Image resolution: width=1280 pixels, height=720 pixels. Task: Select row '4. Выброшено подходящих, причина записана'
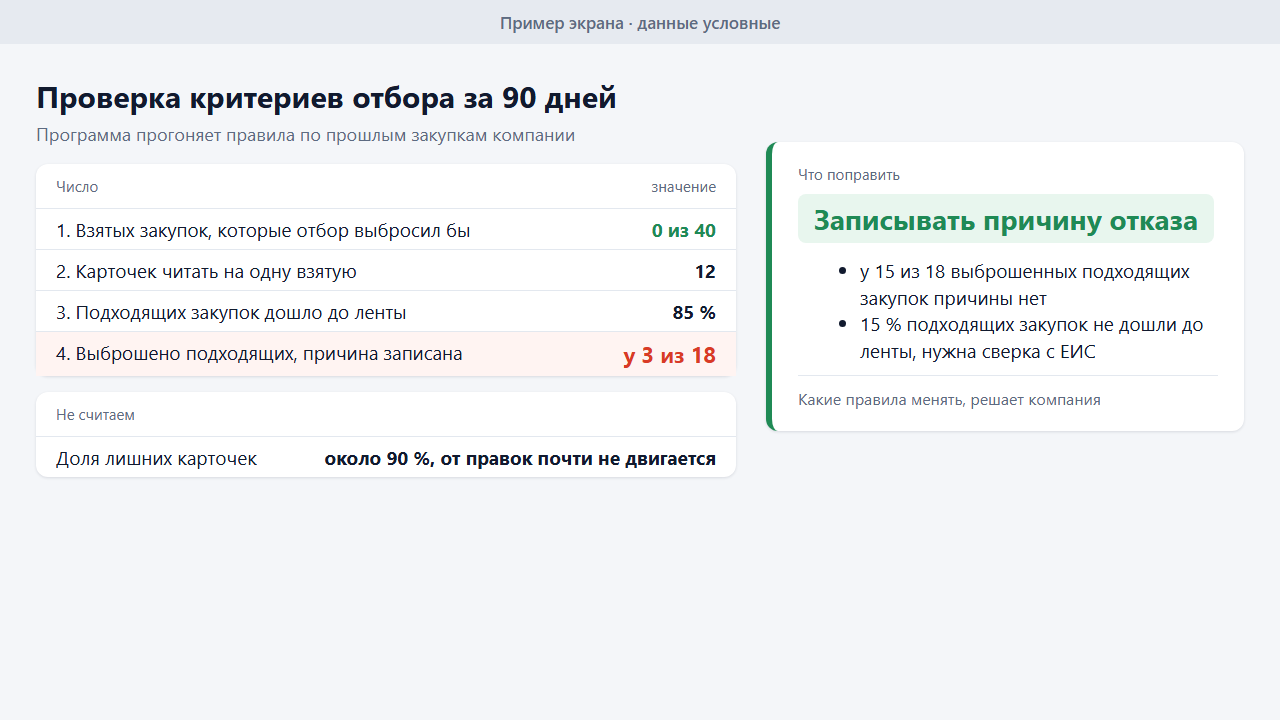point(386,354)
